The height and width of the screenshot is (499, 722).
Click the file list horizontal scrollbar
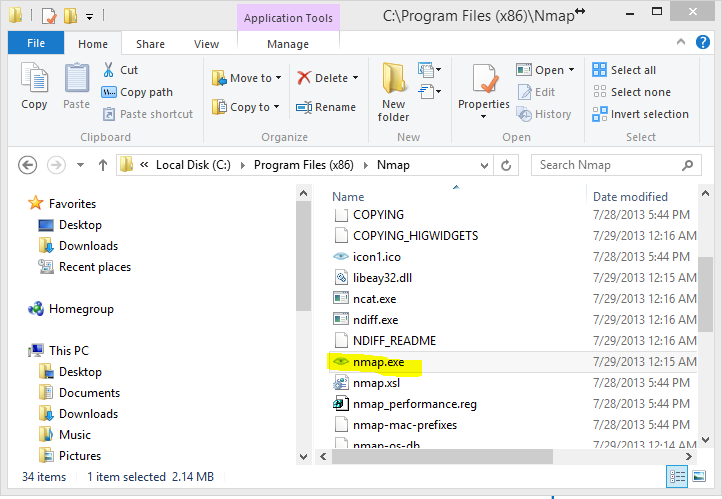click(x=442, y=456)
